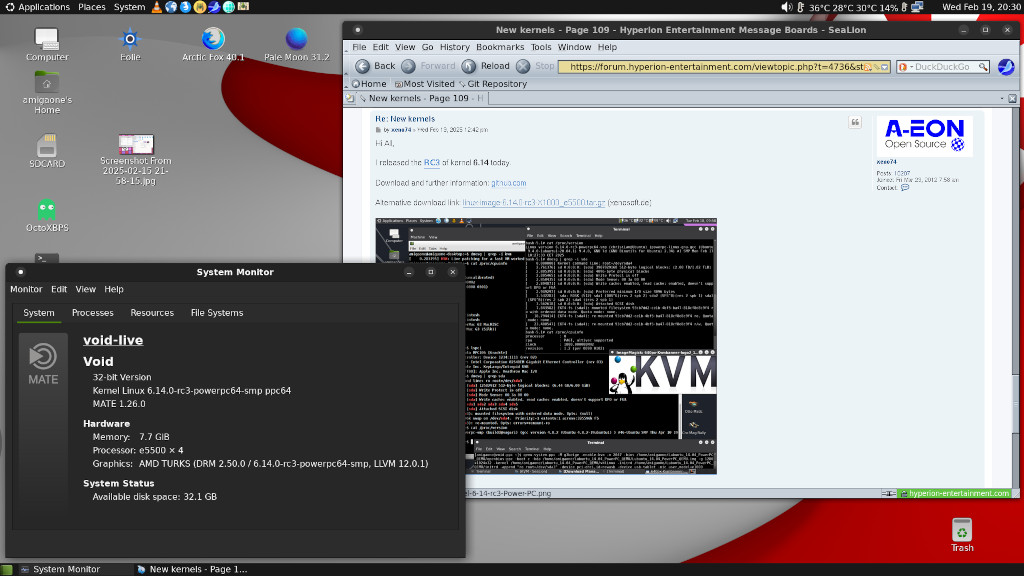Click the contact icon under the poster profile

coord(904,188)
